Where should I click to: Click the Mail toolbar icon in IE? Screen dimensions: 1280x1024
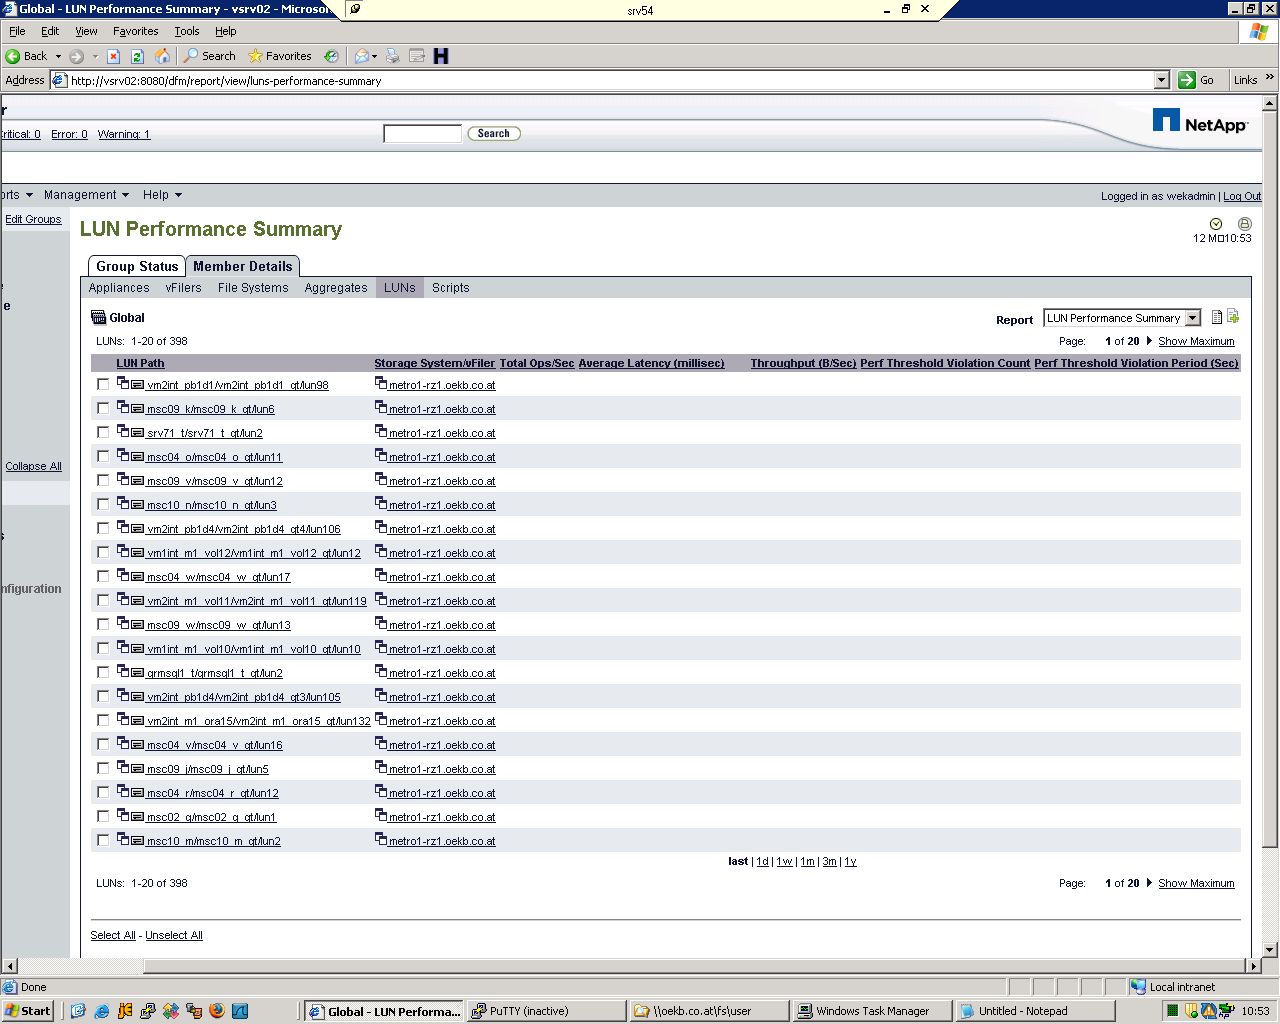362,56
